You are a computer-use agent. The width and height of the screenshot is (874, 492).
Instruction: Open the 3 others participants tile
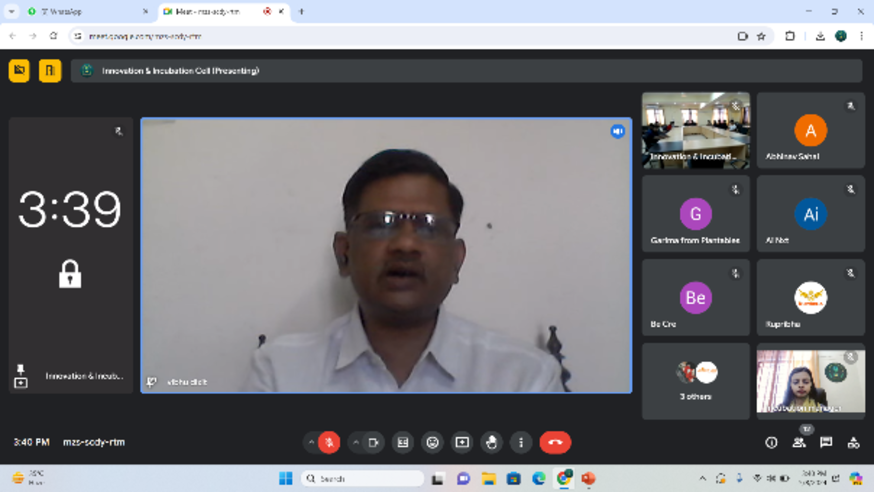(695, 380)
